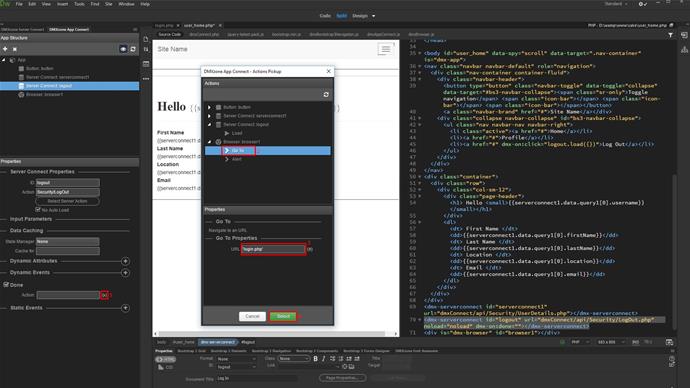Viewport: 690px width, 388px height.
Task: Toggle the Done event checkbox
Action: point(6,285)
